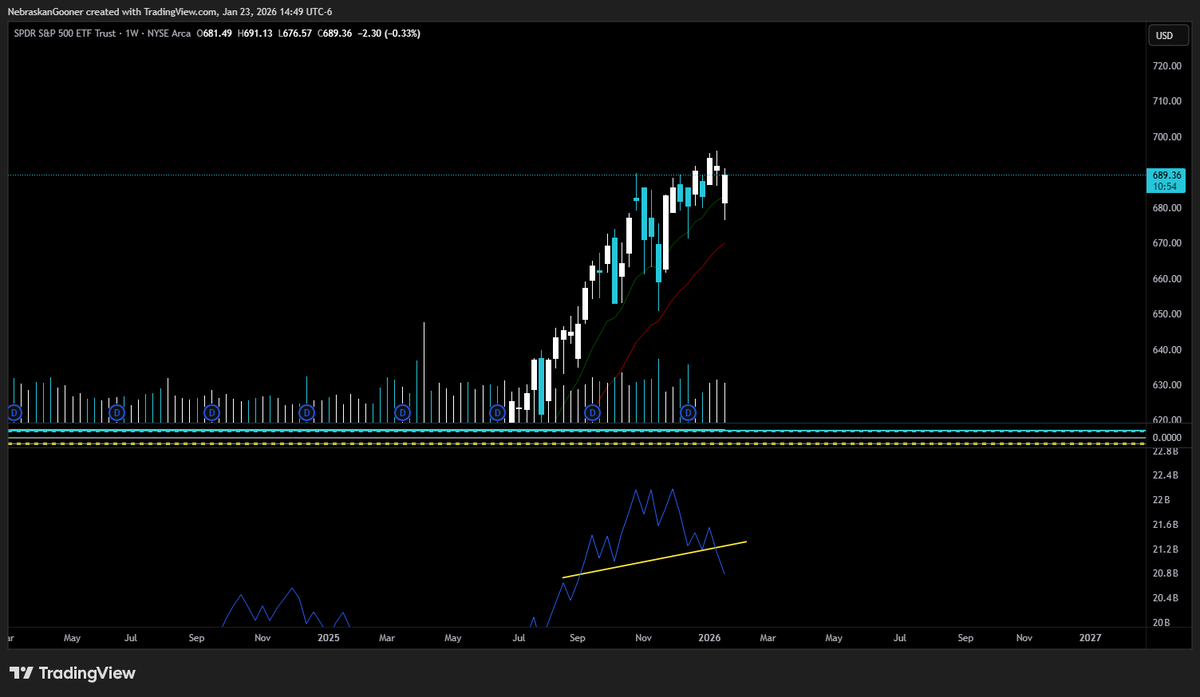1200x697 pixels.
Task: Select the cyan horizontal line in the middle pane
Action: pyautogui.click(x=575, y=431)
